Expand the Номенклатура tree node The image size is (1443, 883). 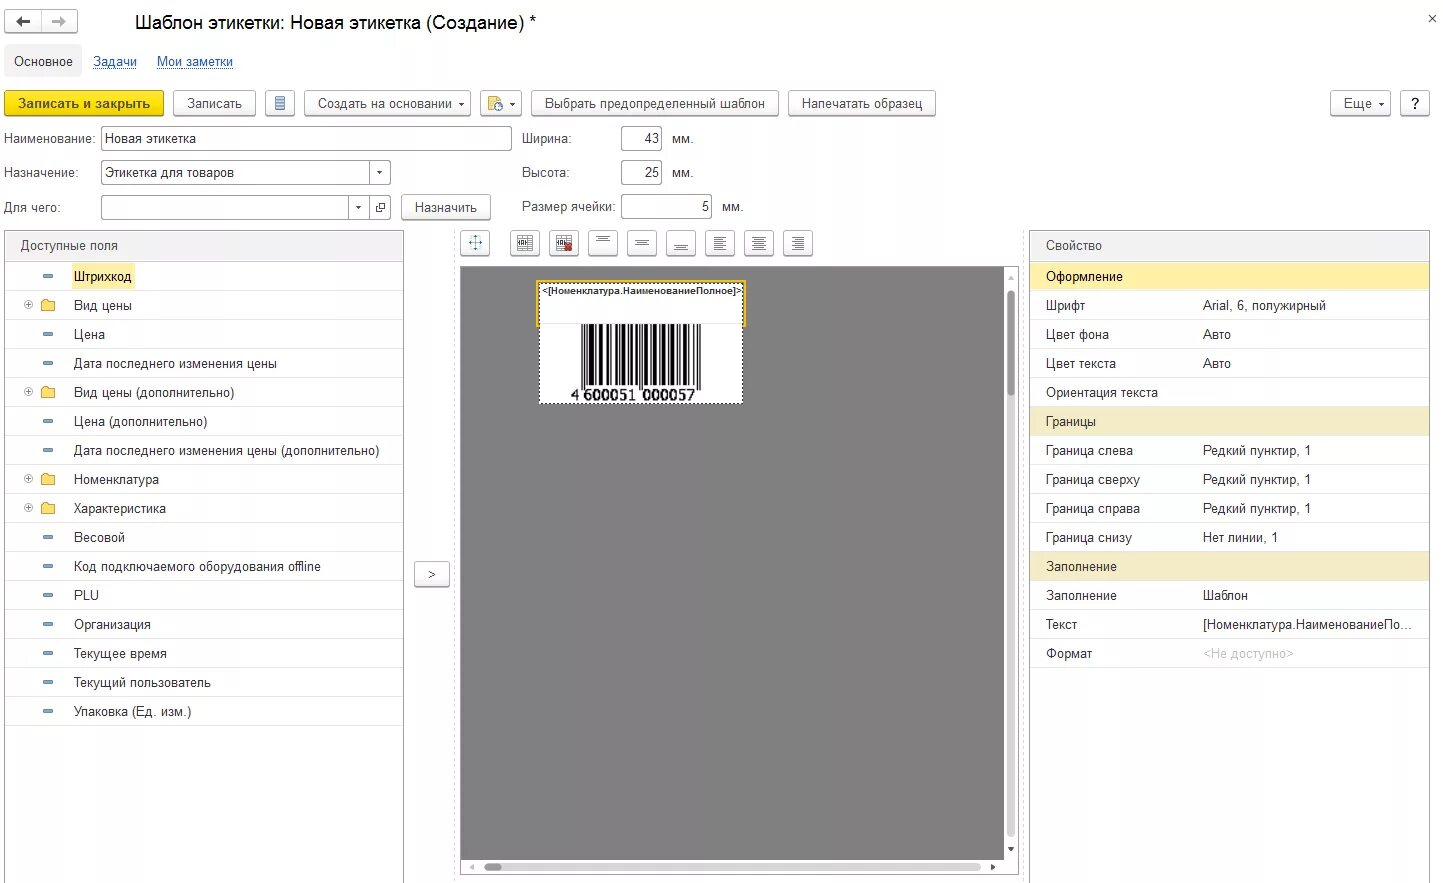click(x=28, y=479)
